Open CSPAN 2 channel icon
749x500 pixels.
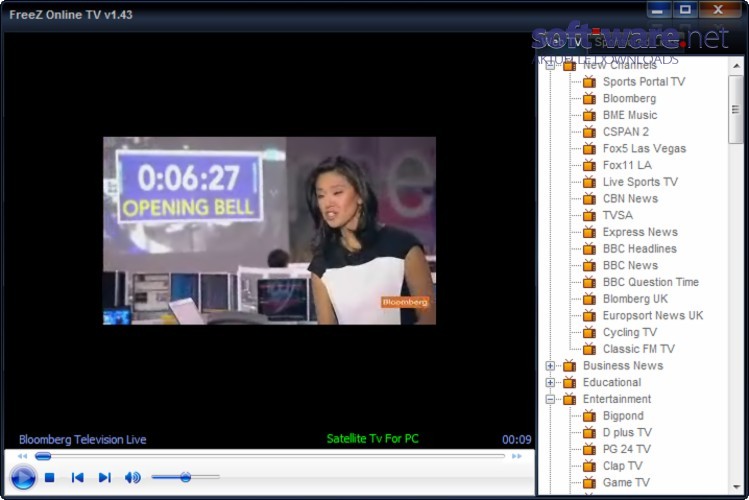[x=589, y=132]
